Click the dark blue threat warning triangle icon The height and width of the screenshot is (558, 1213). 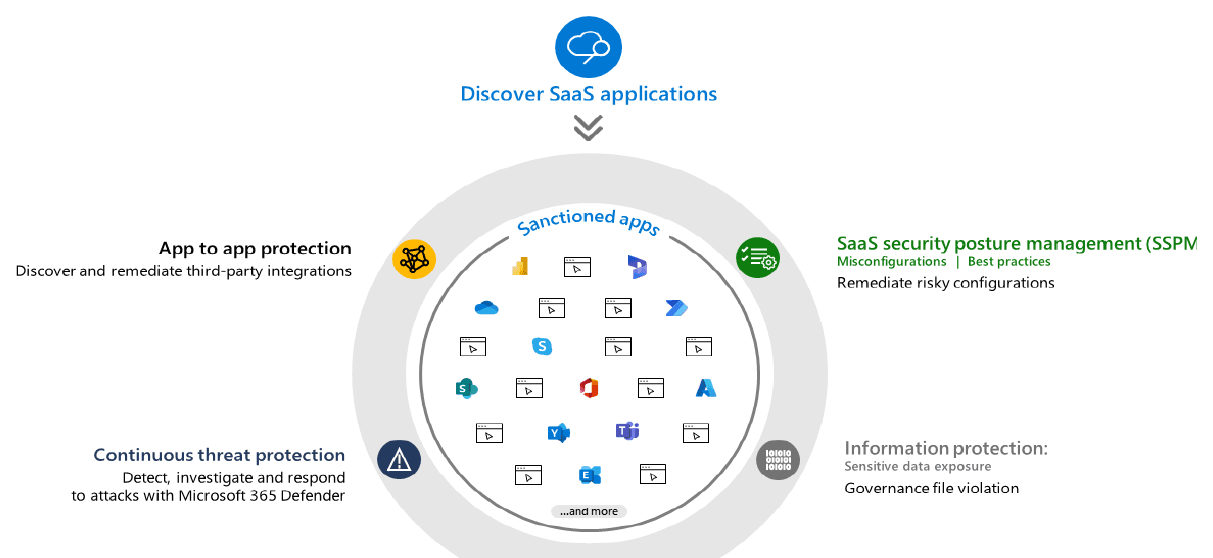[399, 460]
